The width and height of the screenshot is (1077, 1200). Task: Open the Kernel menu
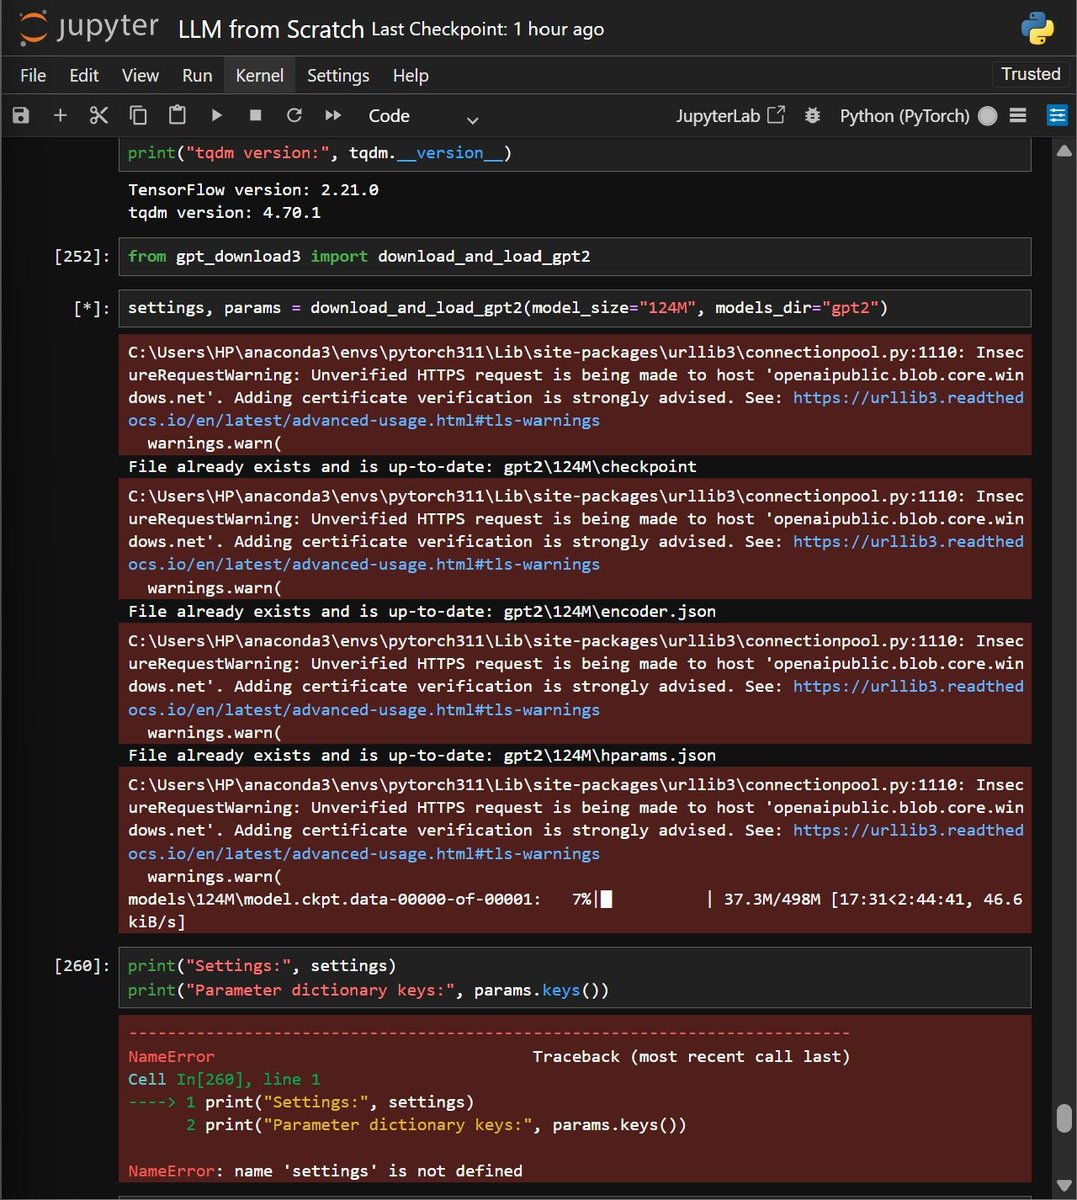[260, 75]
